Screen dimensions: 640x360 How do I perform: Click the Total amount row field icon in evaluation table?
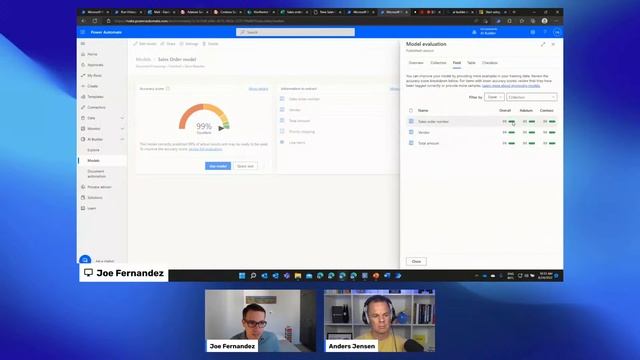pos(411,143)
